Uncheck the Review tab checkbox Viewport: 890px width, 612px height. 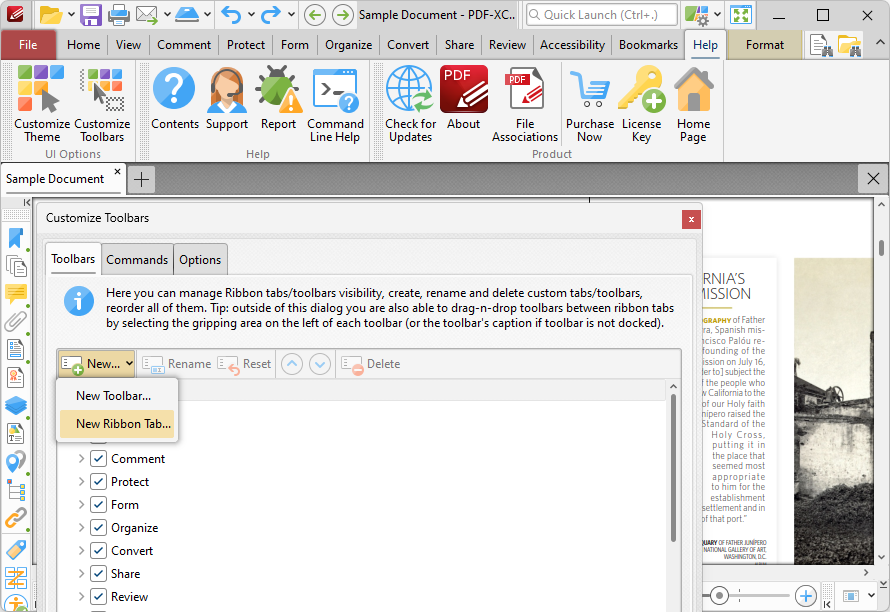pyautogui.click(x=98, y=597)
